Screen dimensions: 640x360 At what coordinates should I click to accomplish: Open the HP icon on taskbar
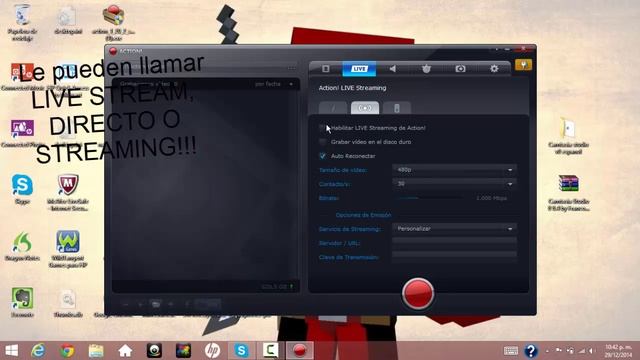[212, 351]
